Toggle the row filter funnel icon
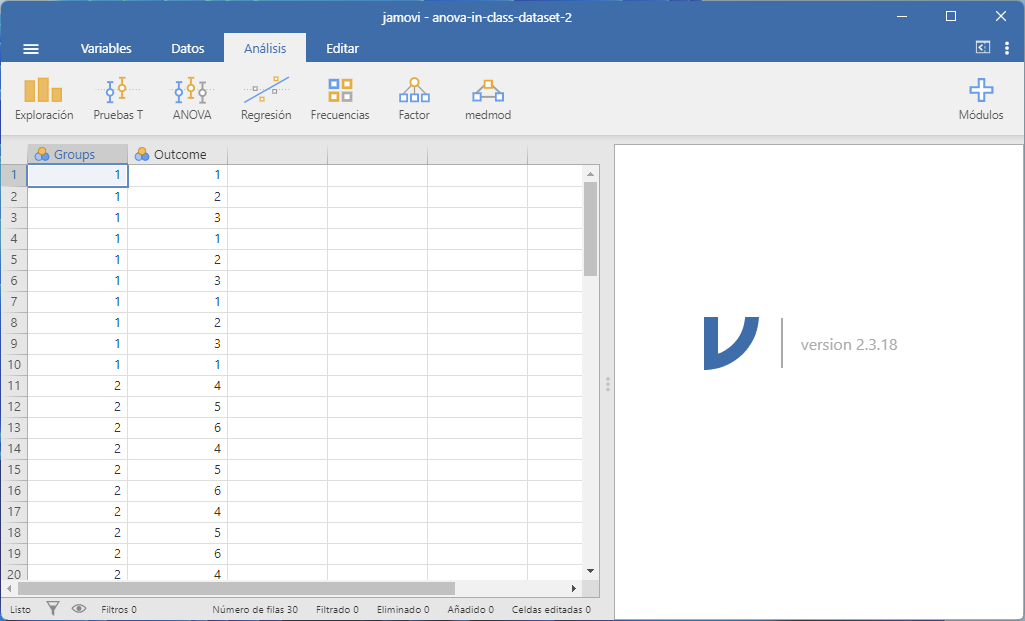The image size is (1025, 621). [54, 608]
